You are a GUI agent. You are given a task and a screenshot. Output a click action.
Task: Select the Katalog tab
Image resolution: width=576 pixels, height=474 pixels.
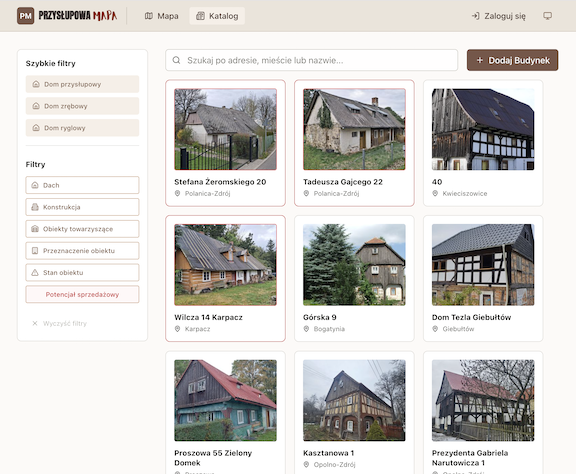[217, 16]
